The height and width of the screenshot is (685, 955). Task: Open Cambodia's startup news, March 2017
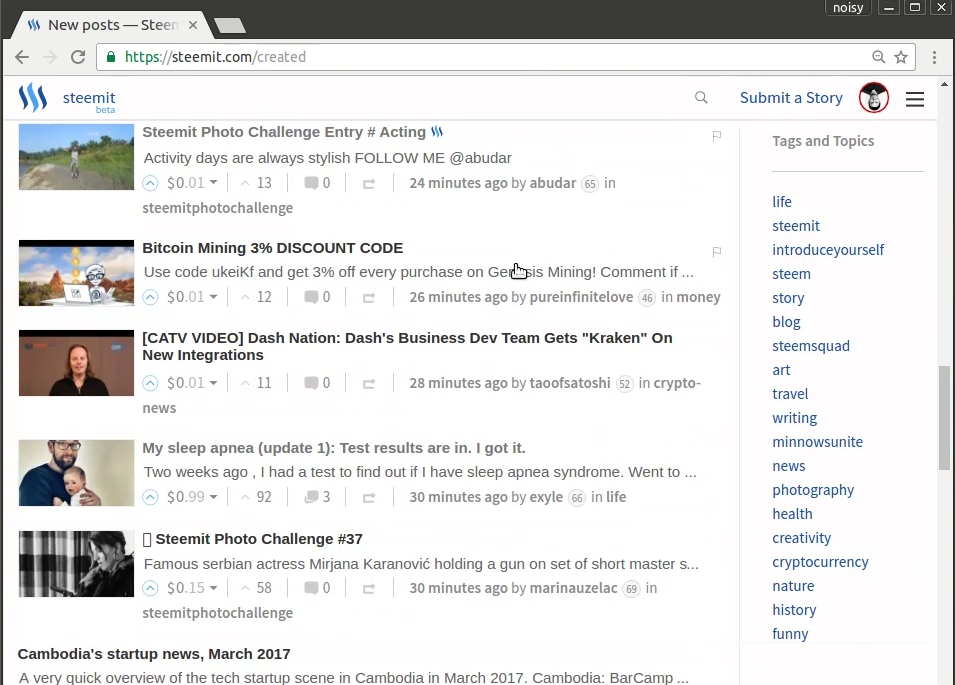point(154,654)
